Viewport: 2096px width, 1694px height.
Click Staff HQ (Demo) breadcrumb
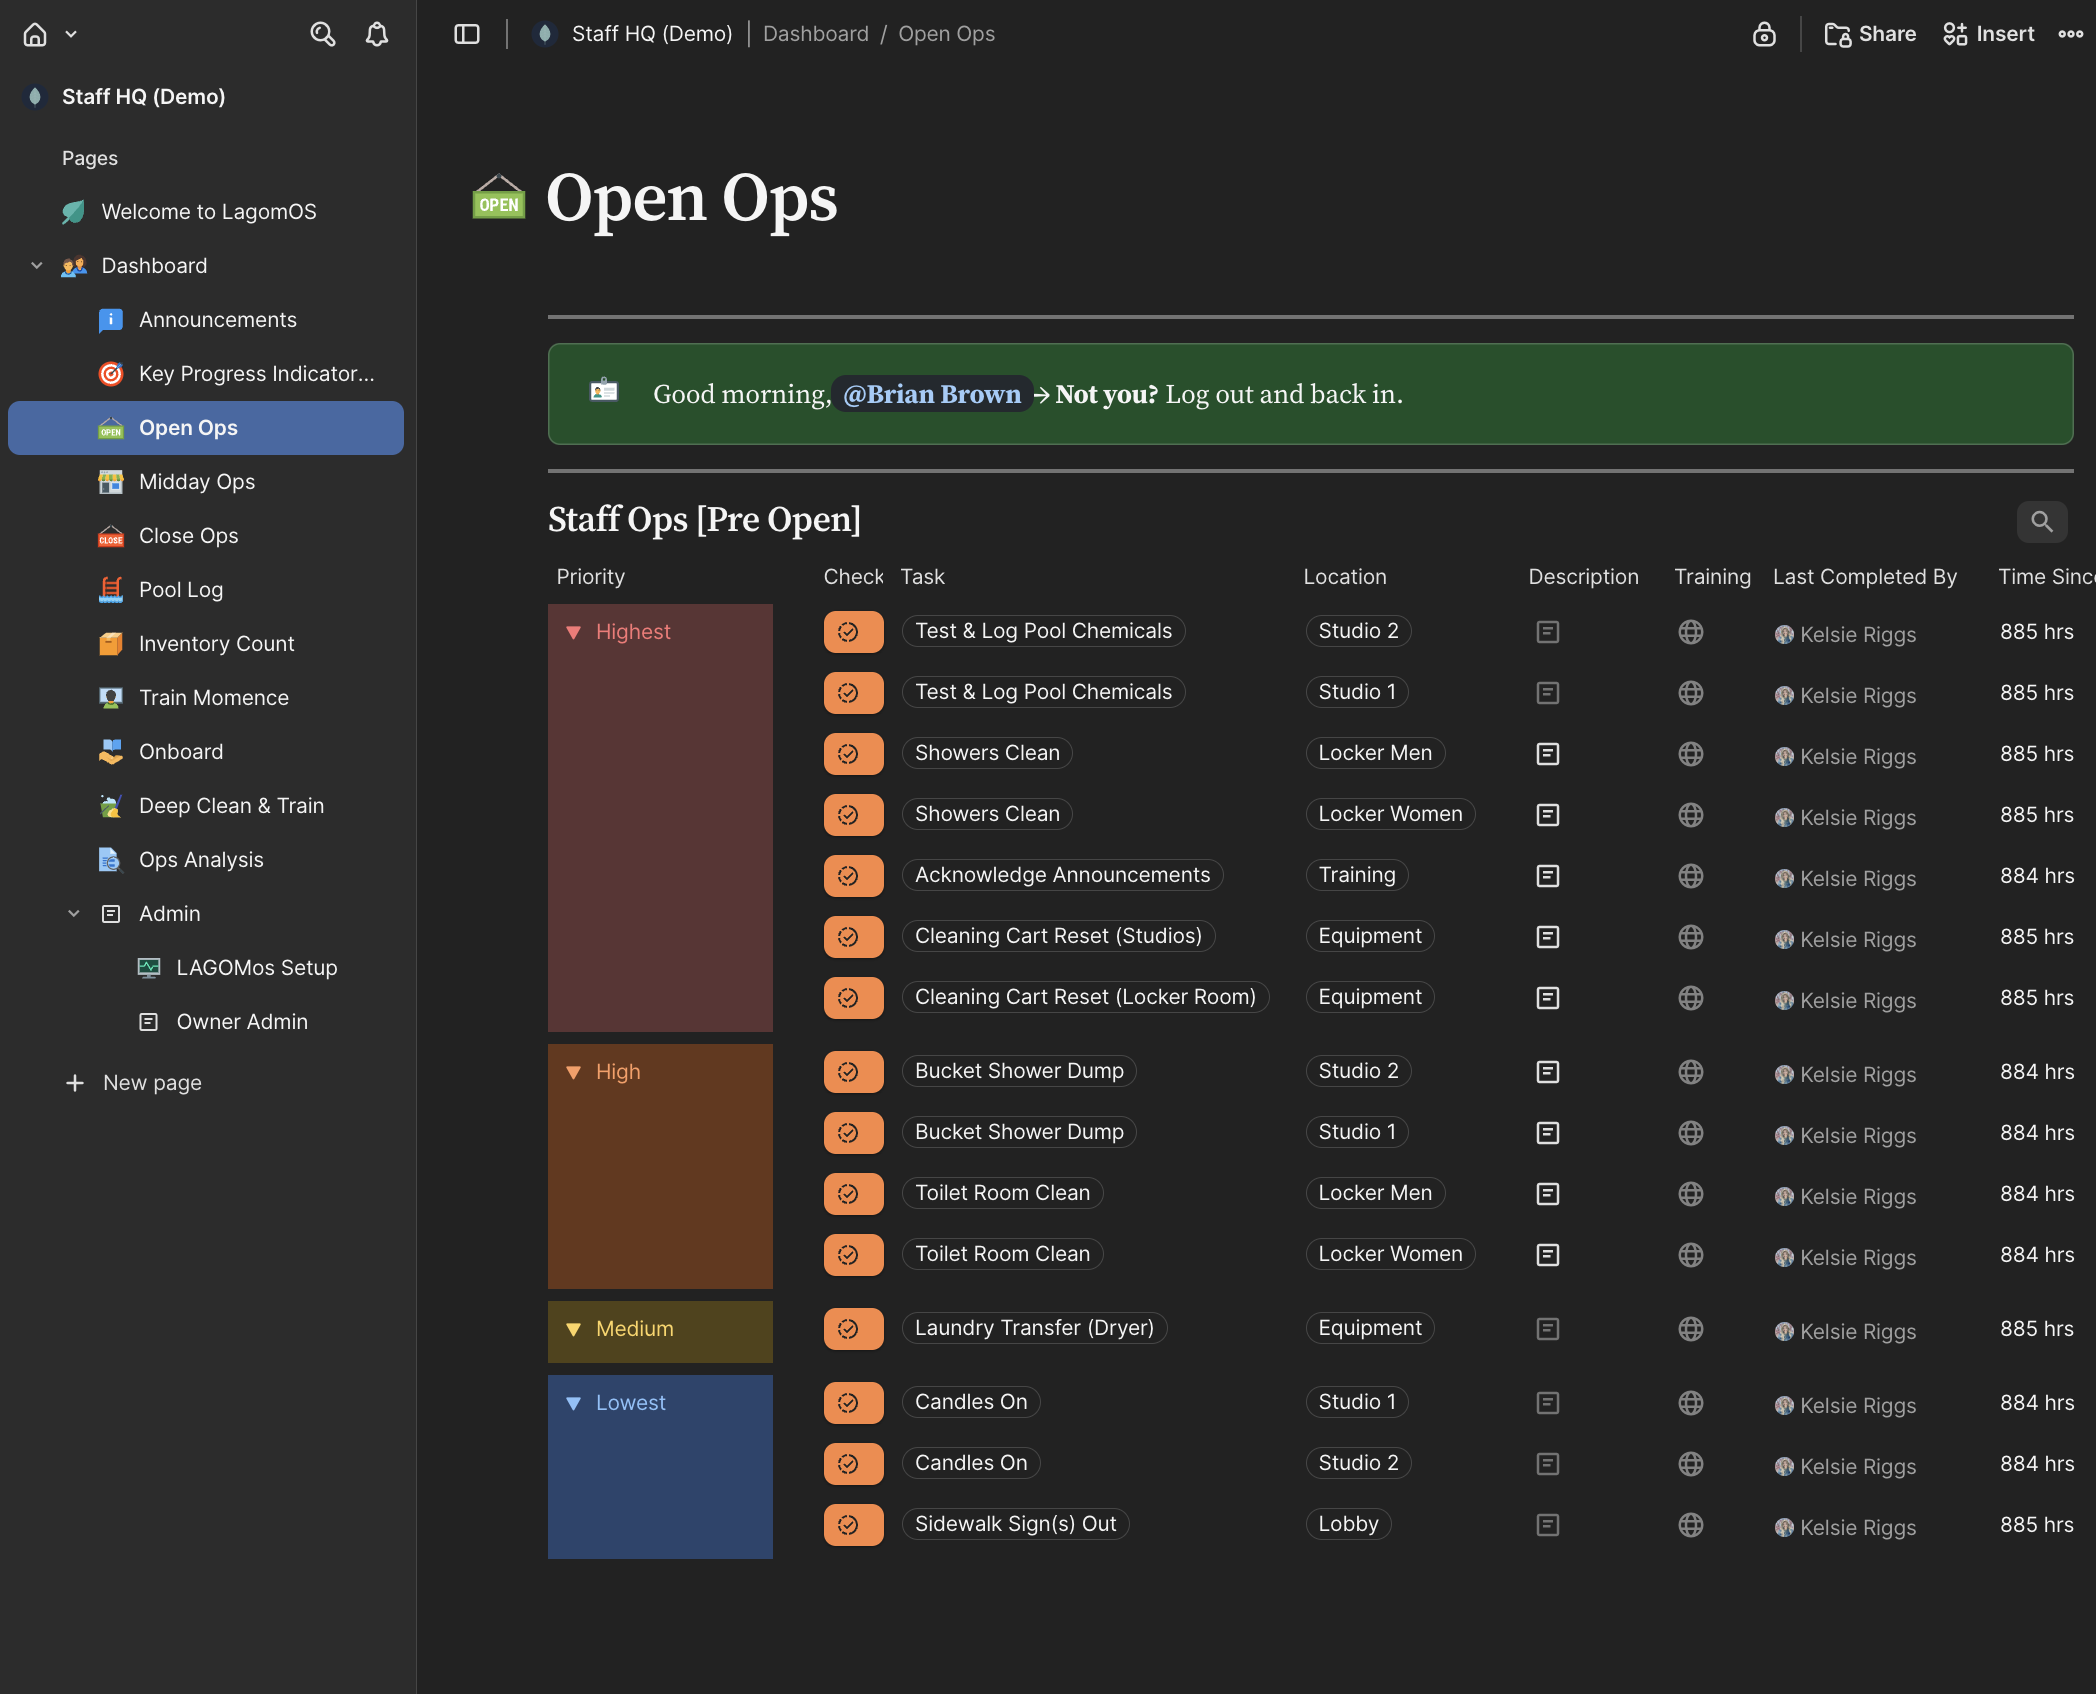(652, 34)
